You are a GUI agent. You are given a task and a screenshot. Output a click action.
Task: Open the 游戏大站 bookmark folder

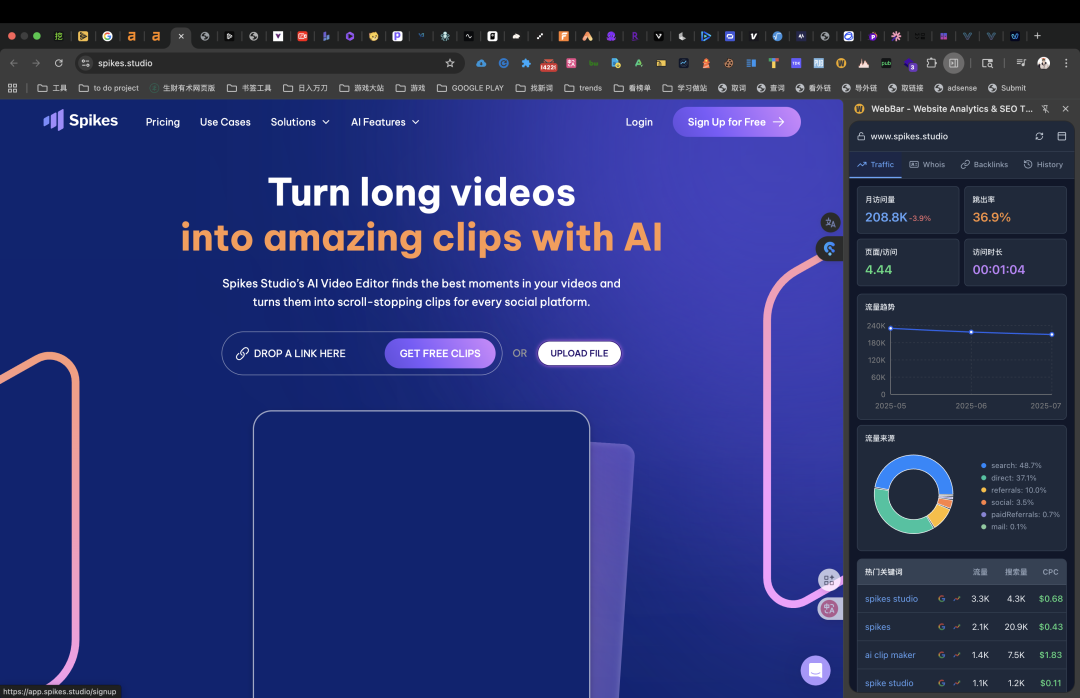[x=362, y=88]
